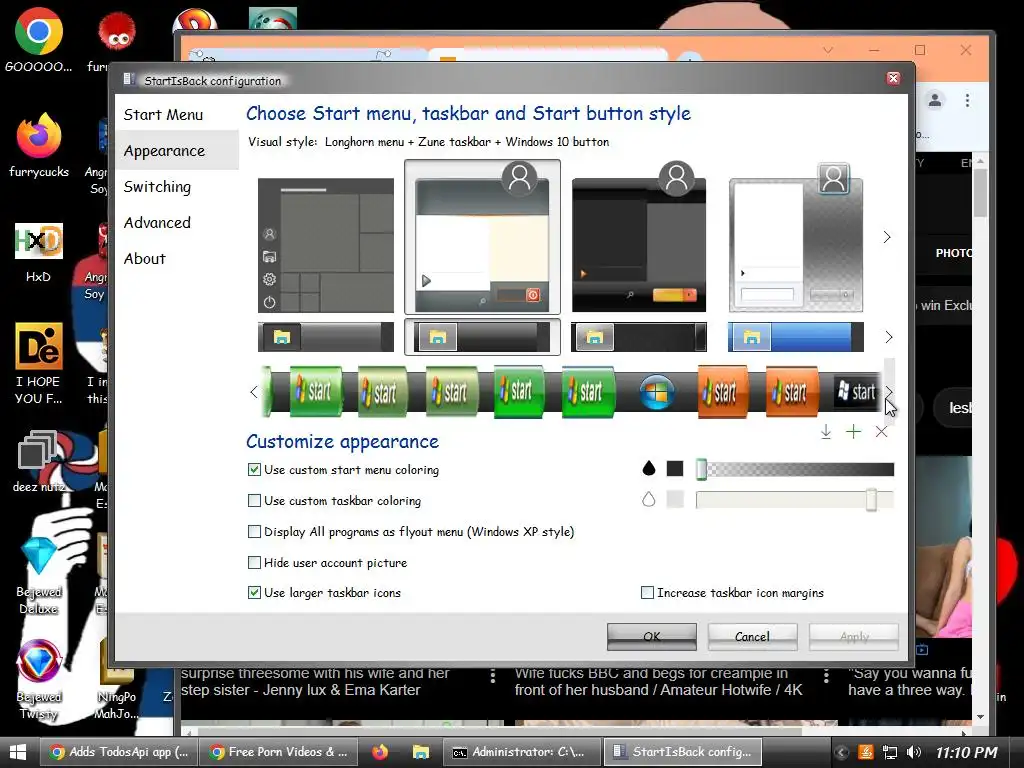
Task: Open the furrycucks Firefox desktop shortcut
Action: (x=39, y=146)
